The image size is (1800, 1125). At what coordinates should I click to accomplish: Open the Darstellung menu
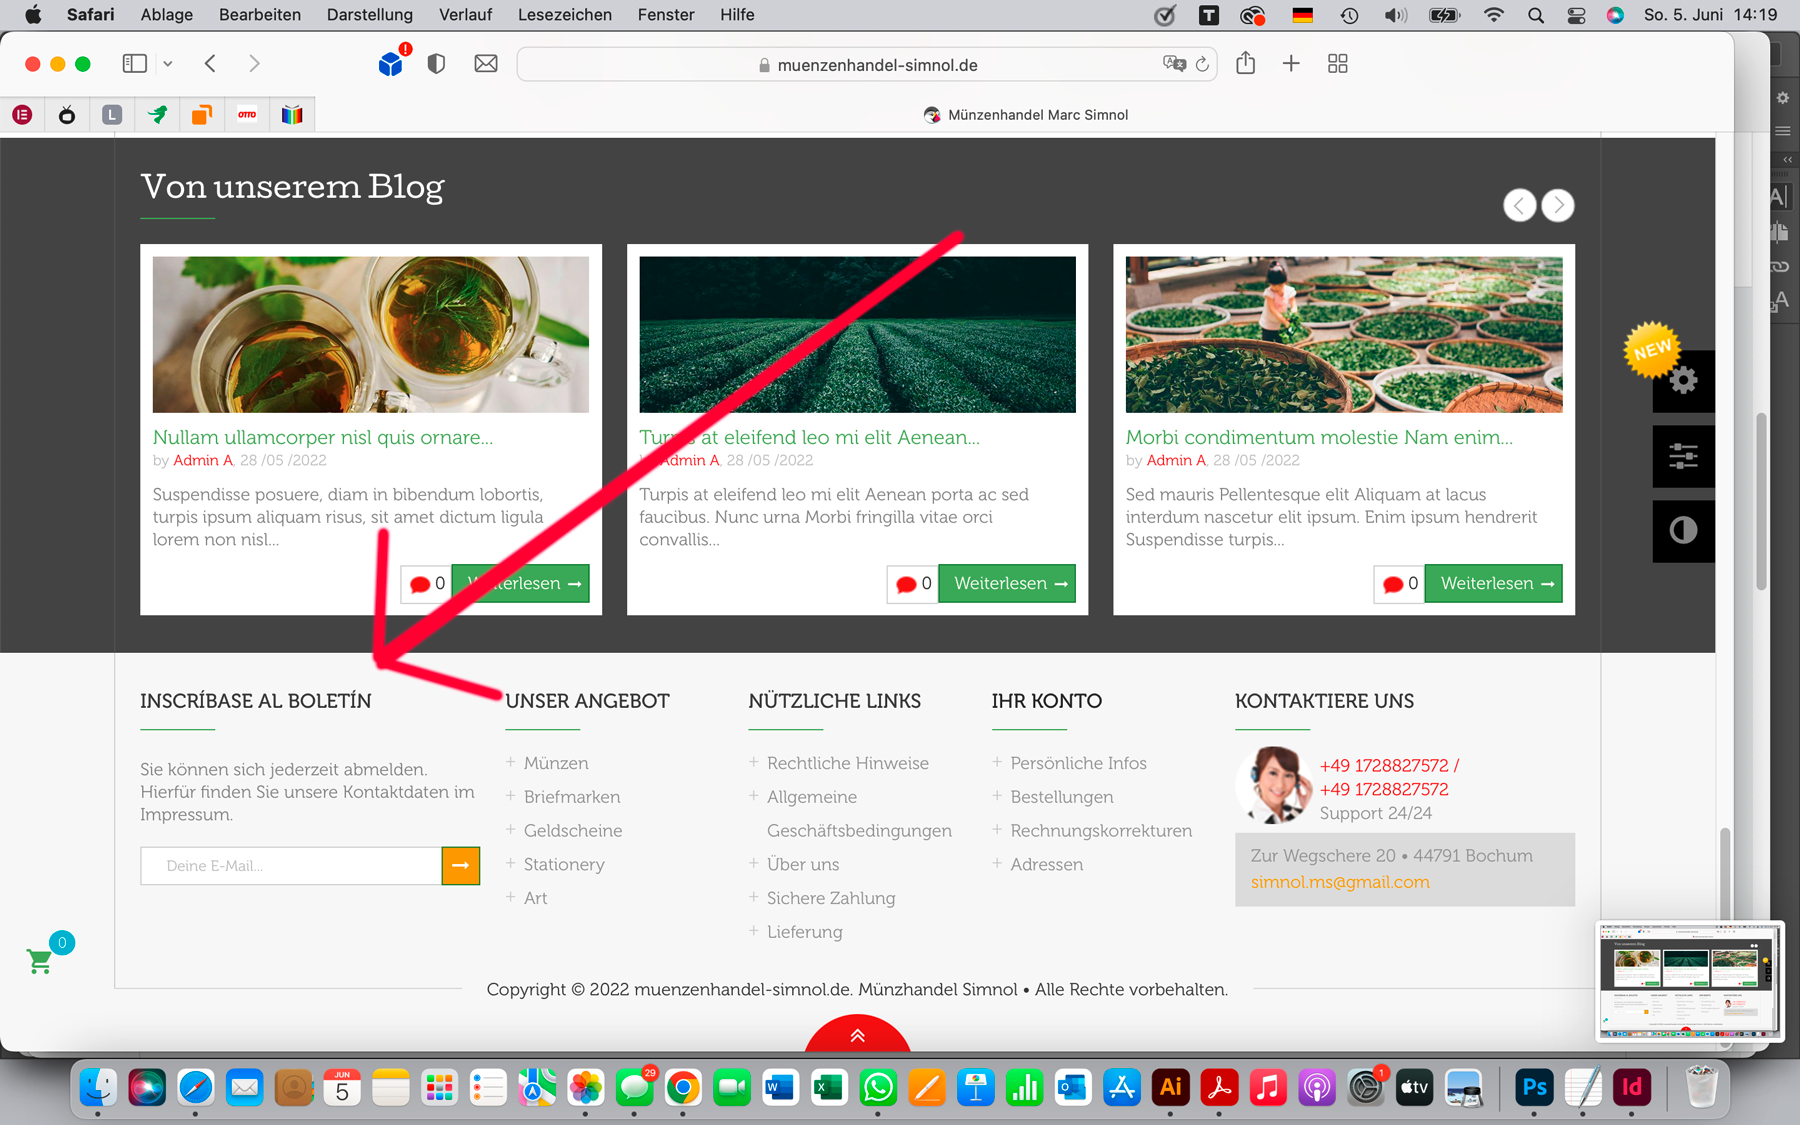(x=370, y=15)
